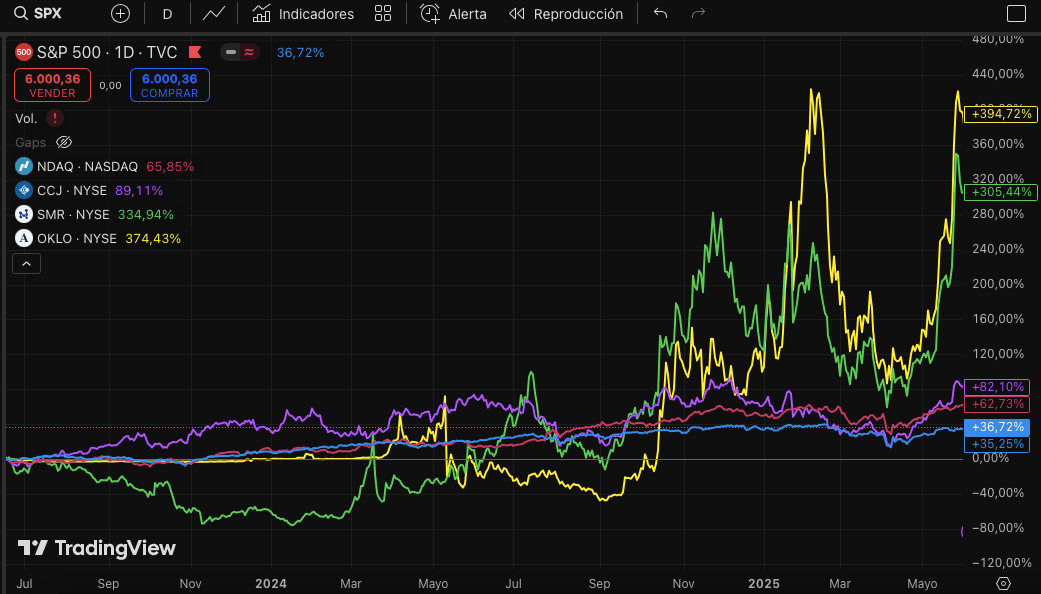Image resolution: width=1041 pixels, height=594 pixels.
Task: Start Reproducción bar replay mode
Action: tap(566, 14)
